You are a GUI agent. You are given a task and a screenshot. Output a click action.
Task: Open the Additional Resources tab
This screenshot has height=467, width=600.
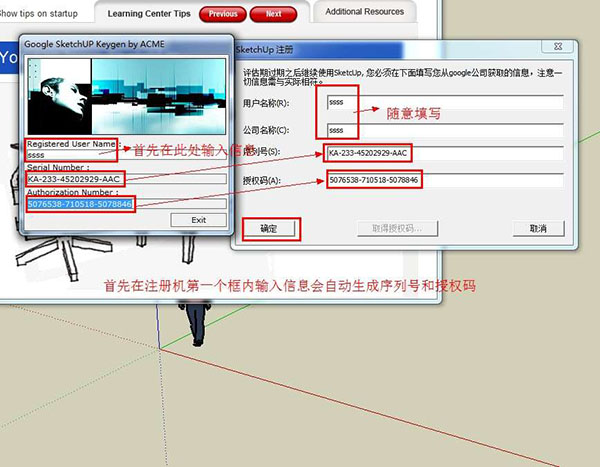pyautogui.click(x=365, y=12)
